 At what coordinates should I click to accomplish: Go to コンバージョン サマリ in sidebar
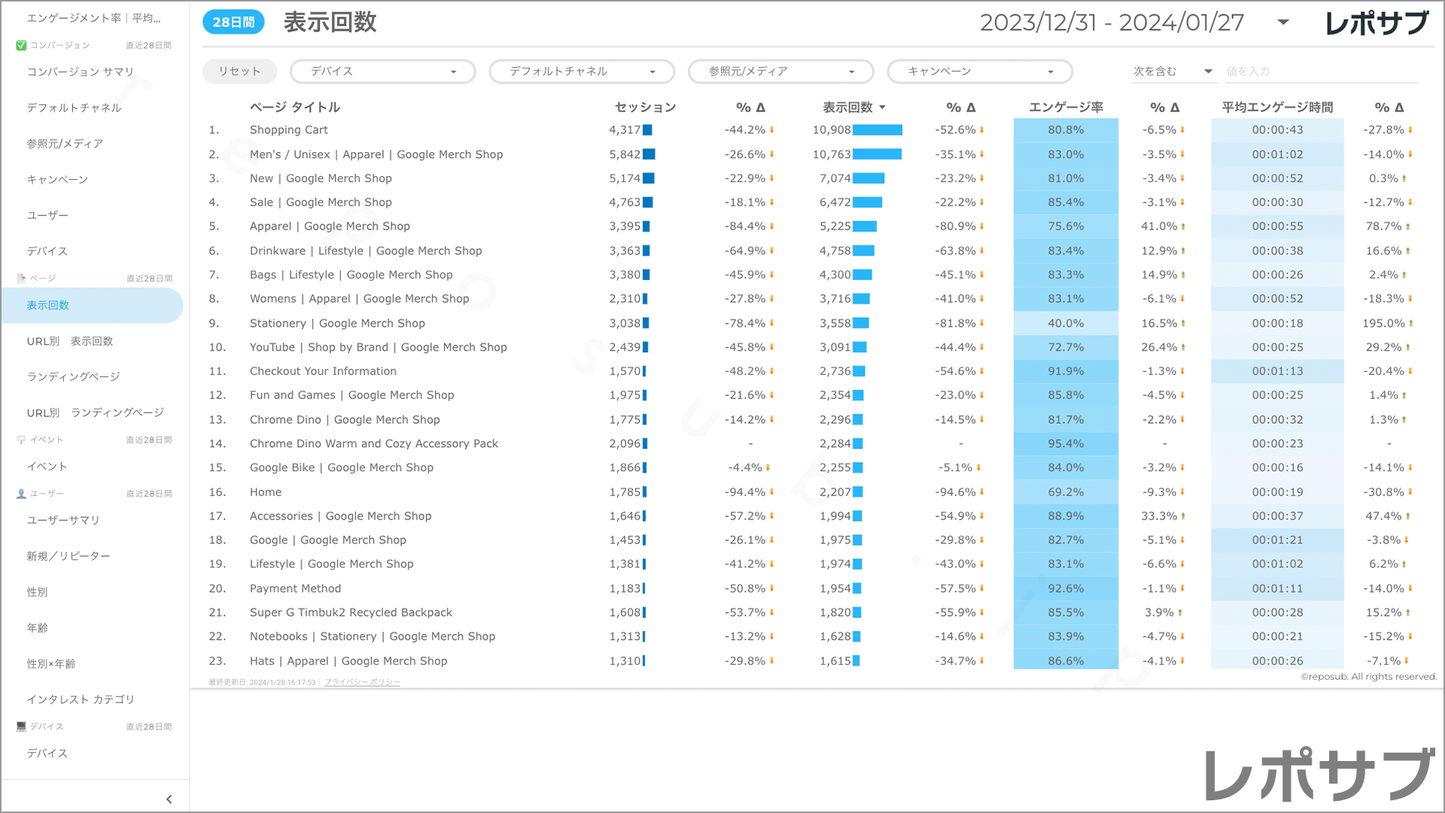[80, 72]
